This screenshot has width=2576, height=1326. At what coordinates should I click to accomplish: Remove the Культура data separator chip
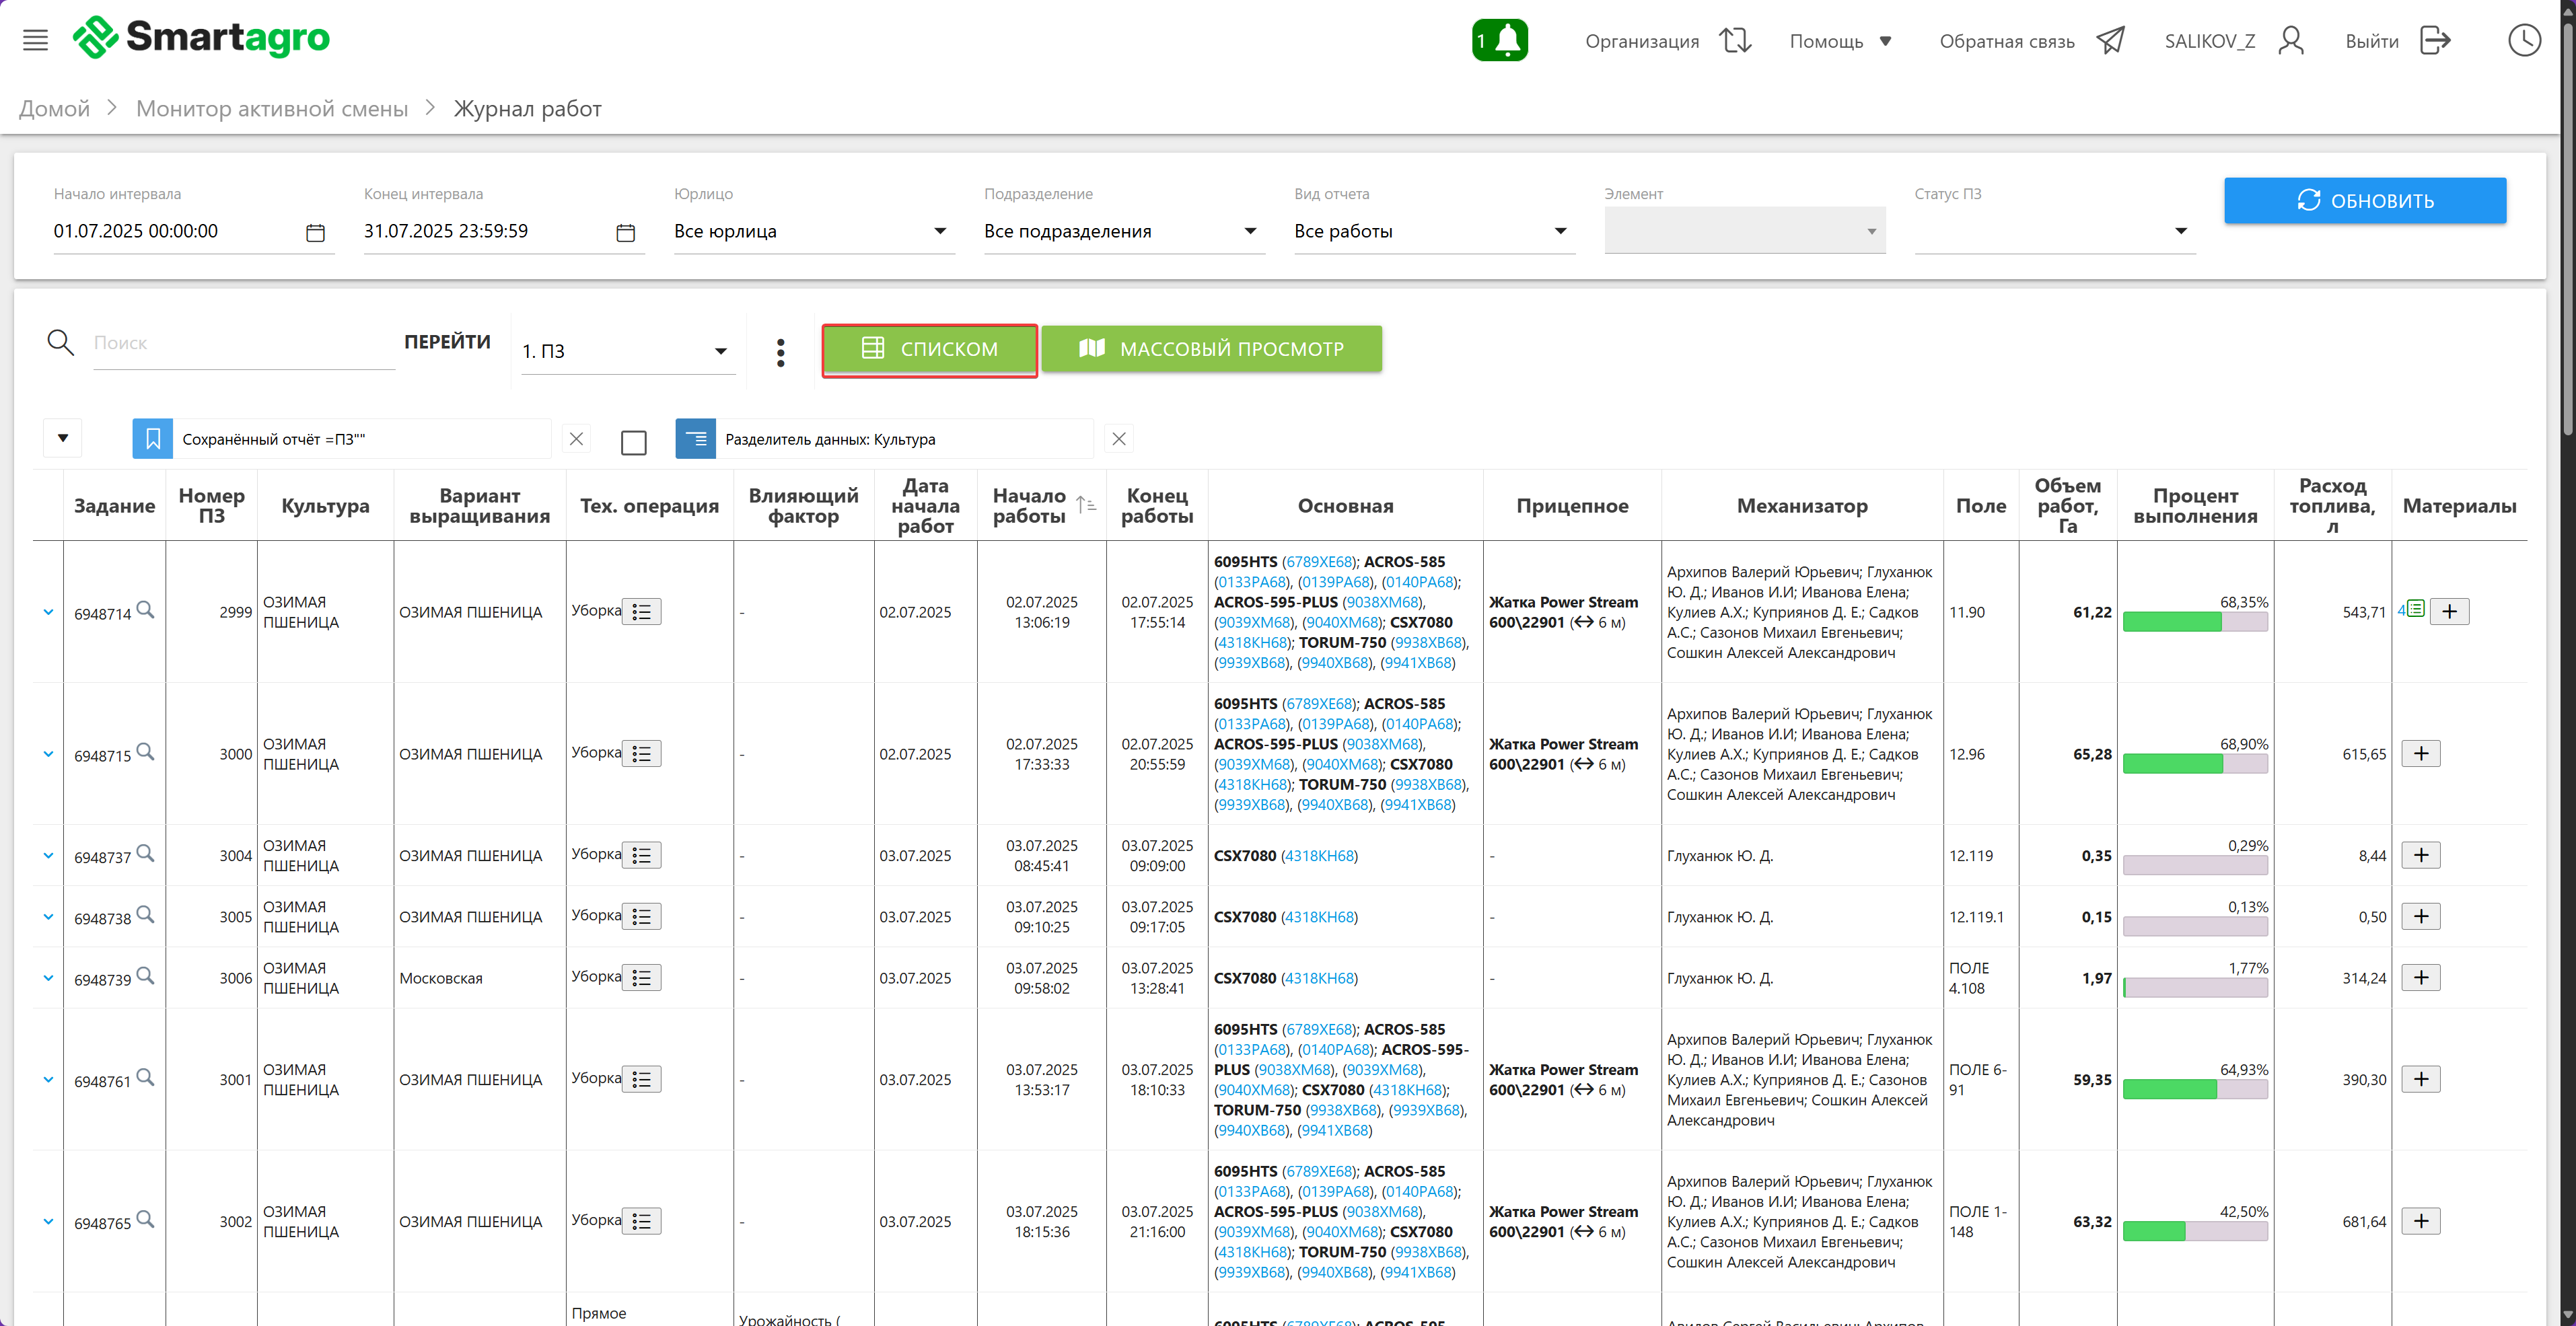pos(1119,439)
